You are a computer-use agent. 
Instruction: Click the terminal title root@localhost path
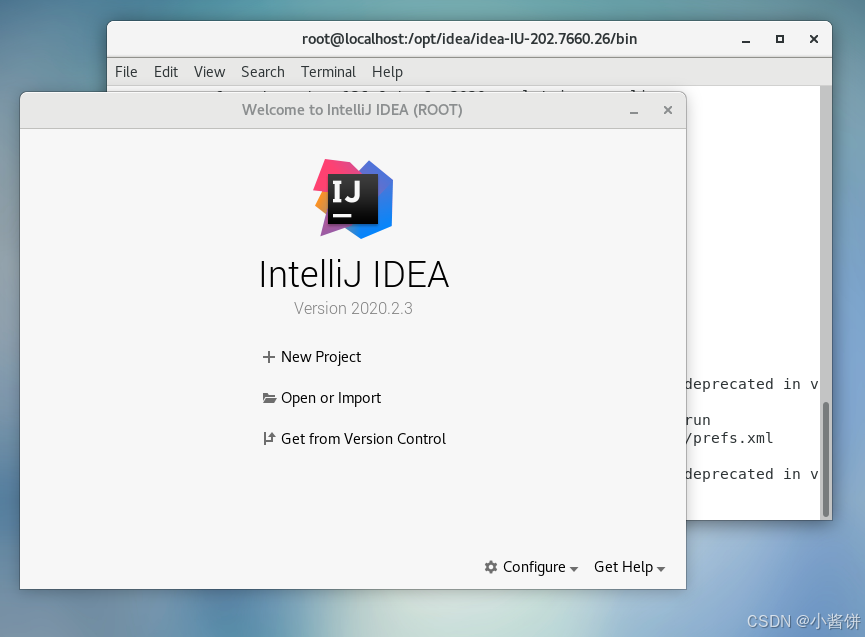[469, 39]
